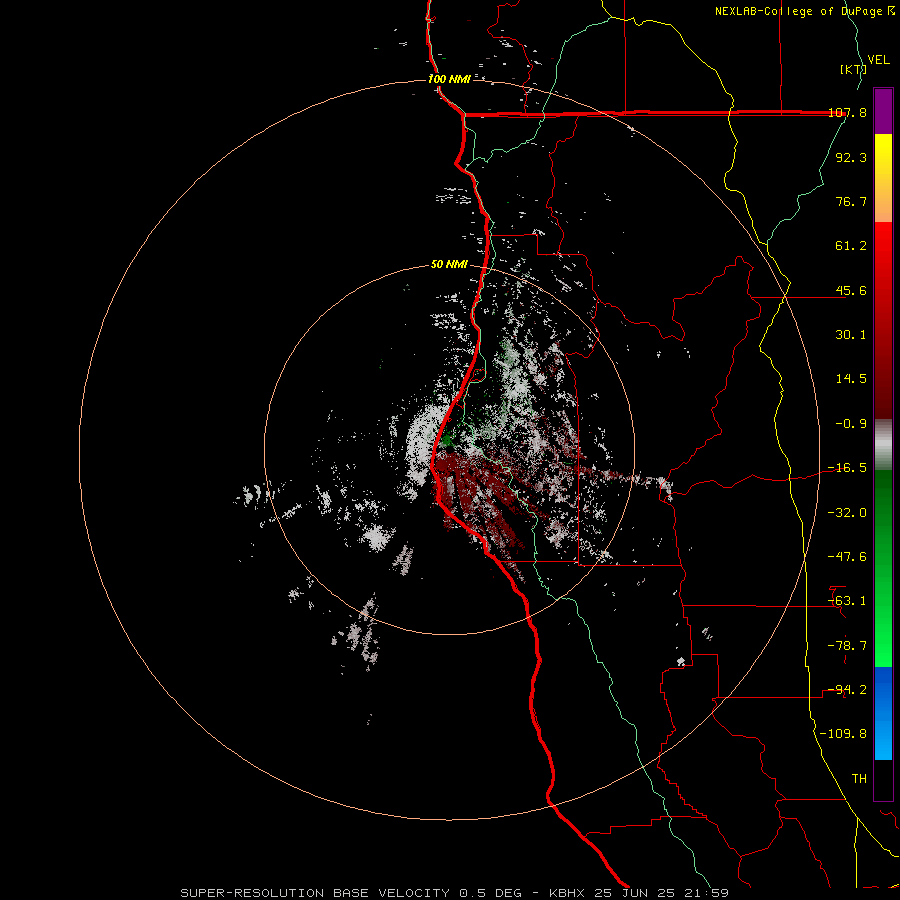The image size is (900, 900).
Task: Click the 92.3 value on the velocity scale
Action: point(851,157)
